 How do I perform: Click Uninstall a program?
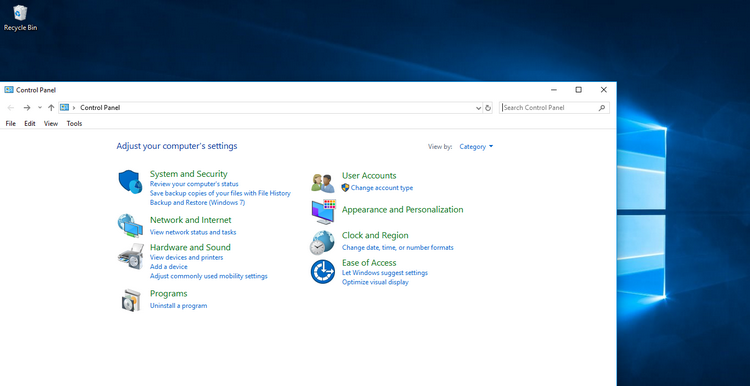click(178, 306)
